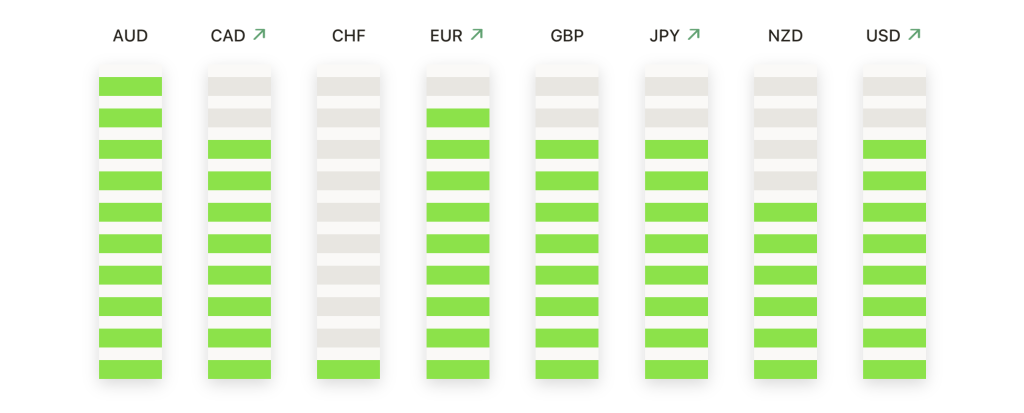Click the top gray bar in JPY column
This screenshot has height=413, width=1024.
pyautogui.click(x=677, y=86)
